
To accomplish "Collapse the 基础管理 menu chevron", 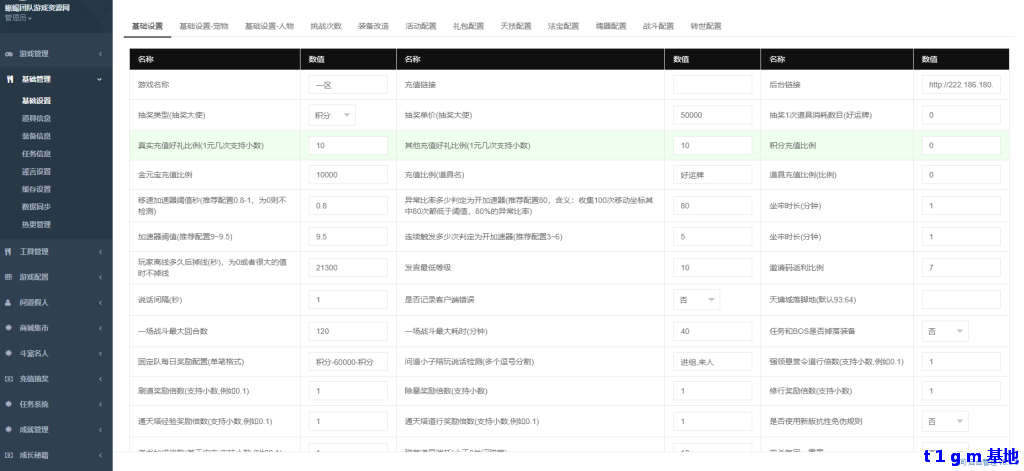I will coord(99,78).
